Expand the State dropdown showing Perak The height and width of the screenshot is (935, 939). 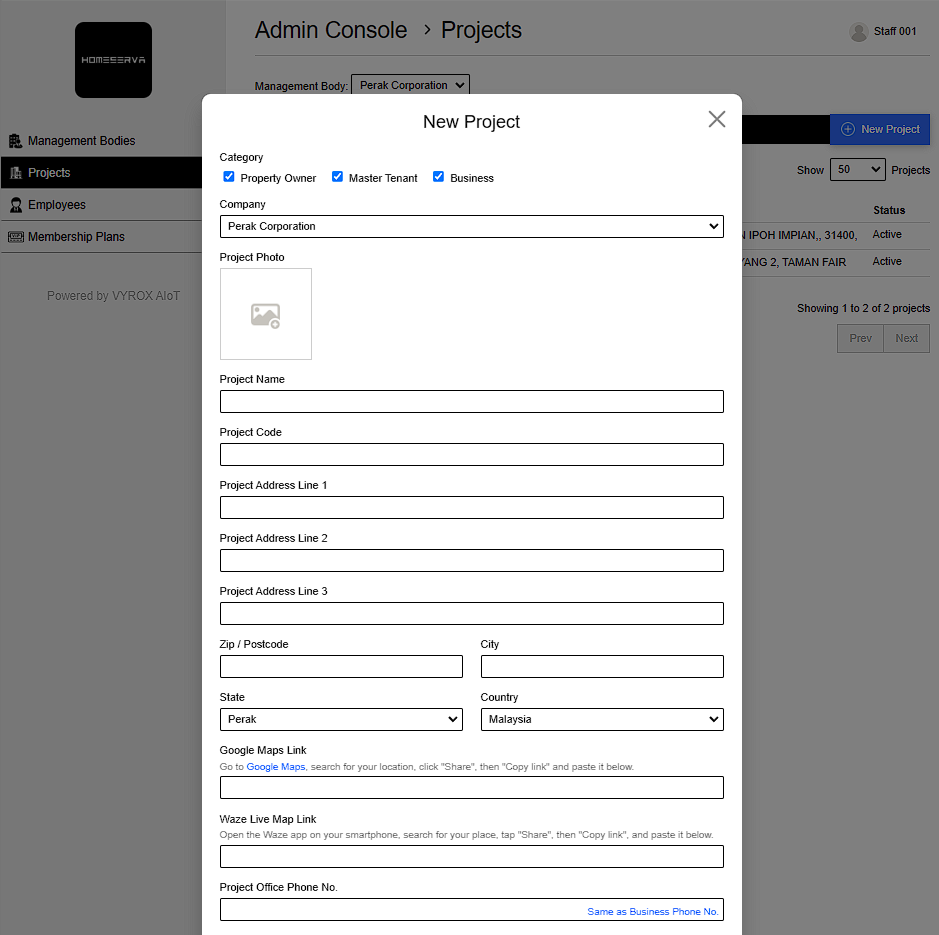pyautogui.click(x=341, y=720)
